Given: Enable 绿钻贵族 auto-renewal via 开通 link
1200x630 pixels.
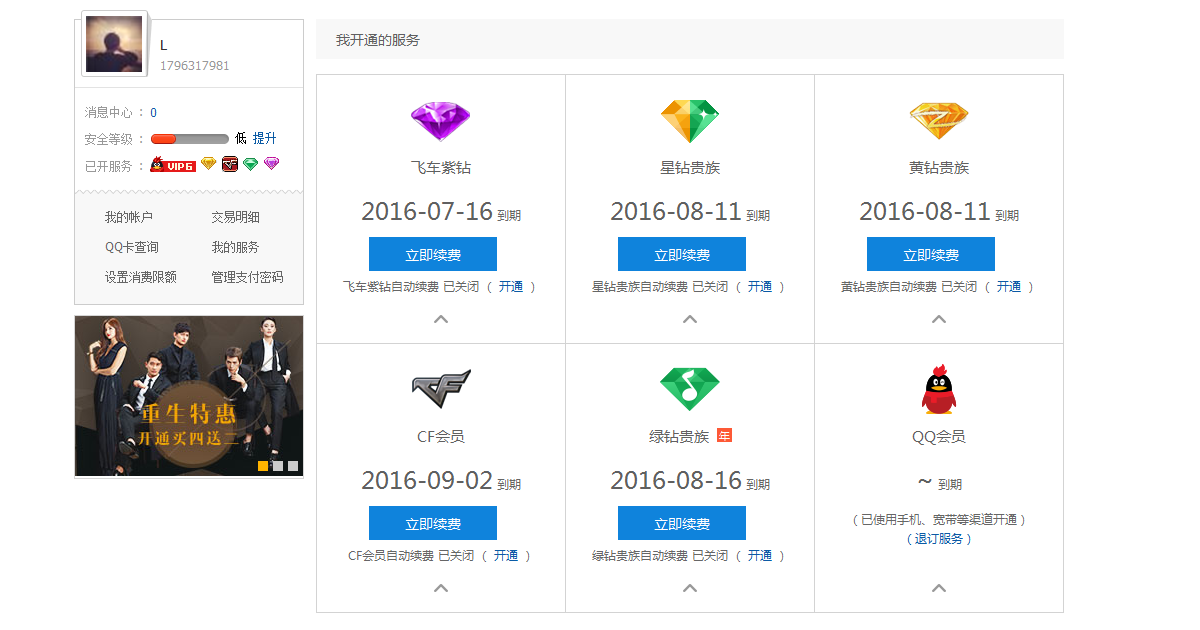Looking at the screenshot, I should [760, 556].
